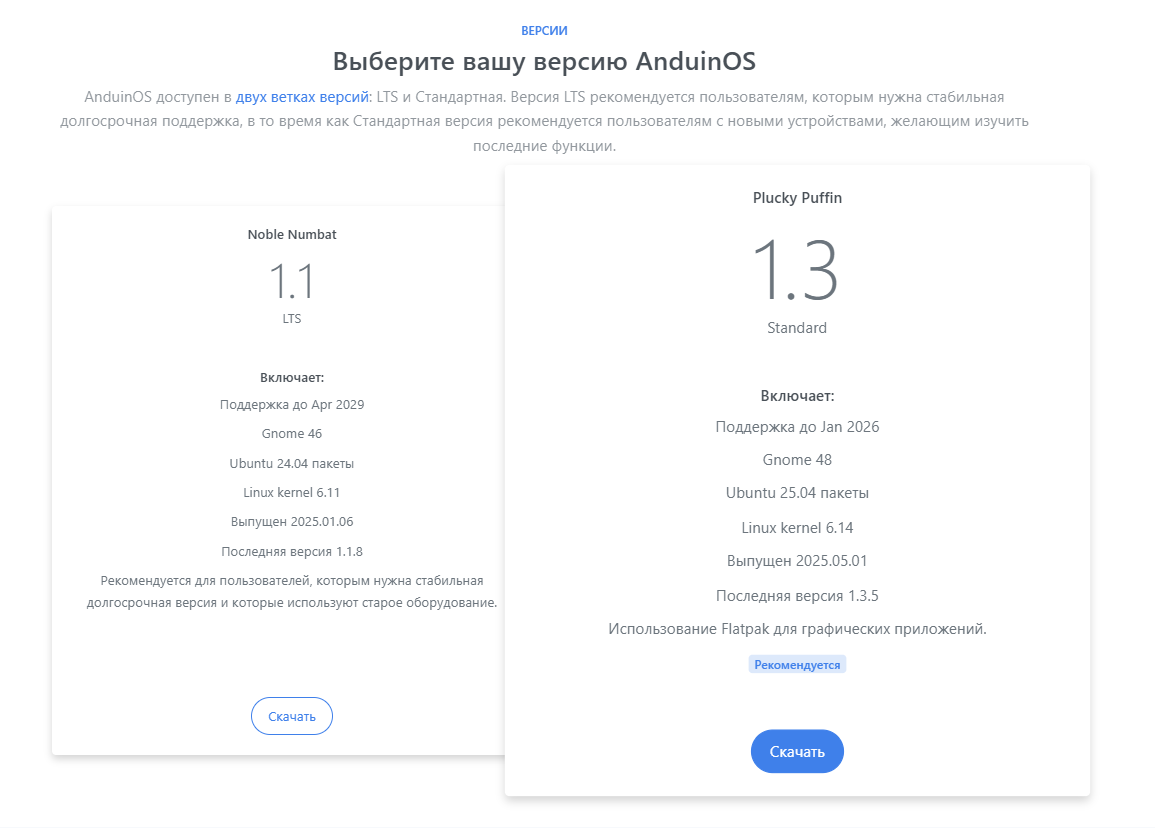1155x828 pixels.
Task: Click the large 1.3 version number
Action: coord(796,270)
